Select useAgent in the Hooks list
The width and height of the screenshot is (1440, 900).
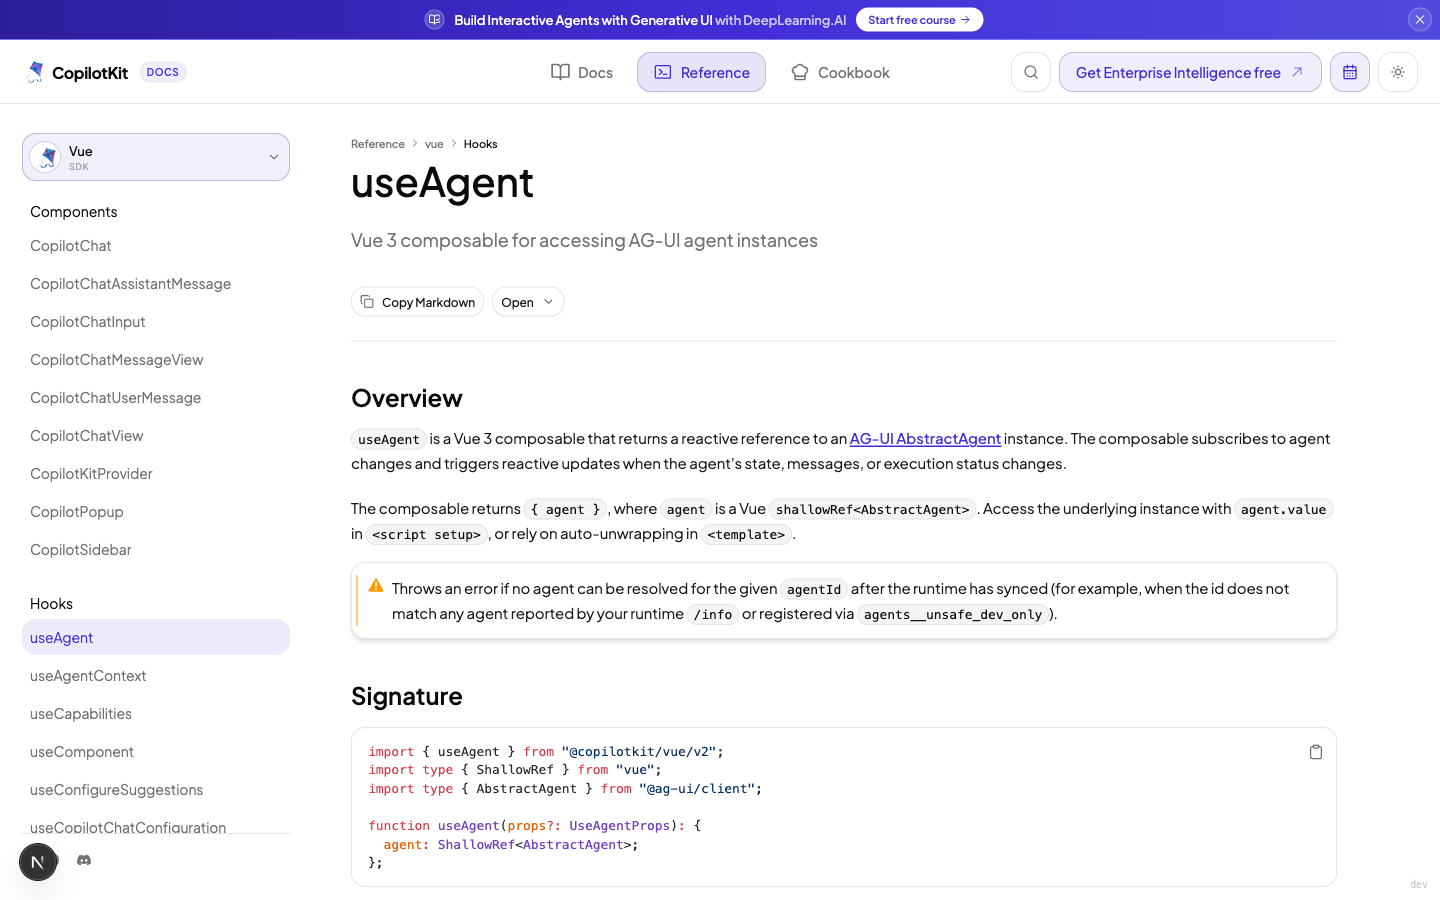pyautogui.click(x=156, y=638)
